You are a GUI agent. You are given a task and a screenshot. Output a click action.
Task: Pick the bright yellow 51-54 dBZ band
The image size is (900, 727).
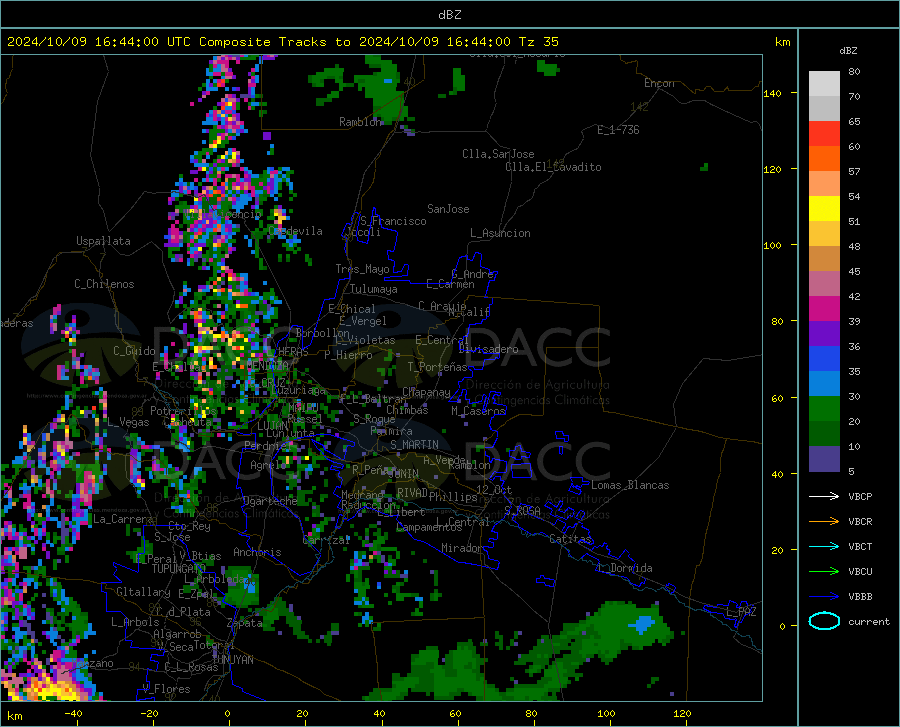(824, 209)
